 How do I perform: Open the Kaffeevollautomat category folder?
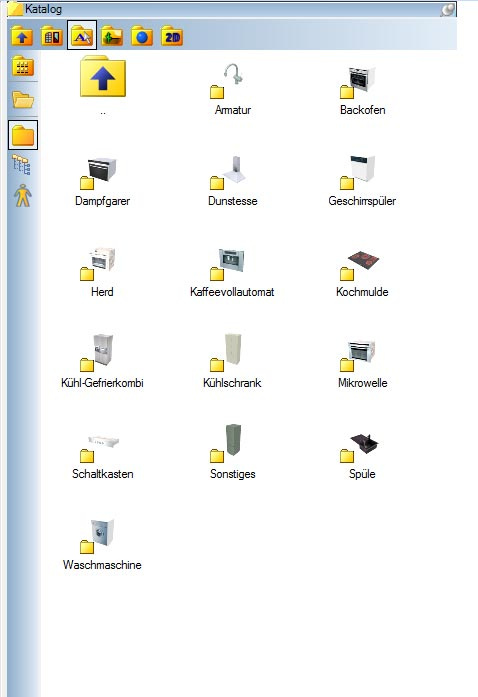232,272
